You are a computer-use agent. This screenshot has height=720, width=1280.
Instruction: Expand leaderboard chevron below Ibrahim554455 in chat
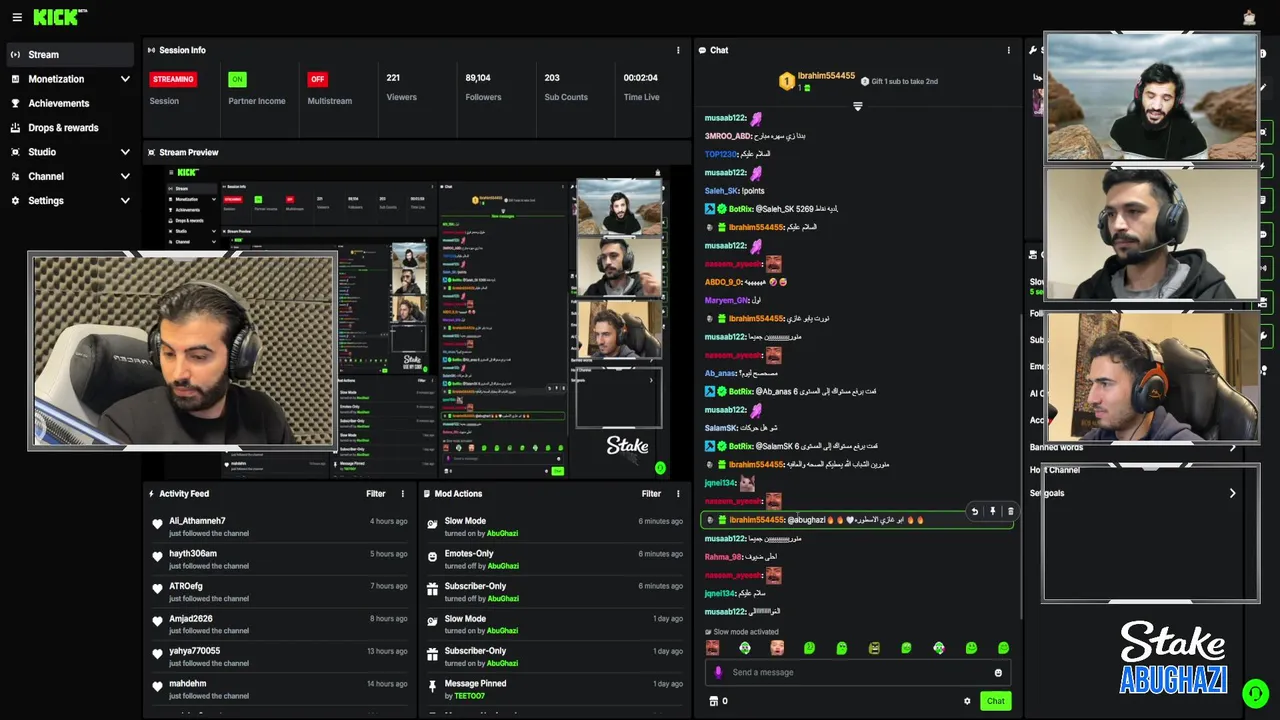[857, 106]
